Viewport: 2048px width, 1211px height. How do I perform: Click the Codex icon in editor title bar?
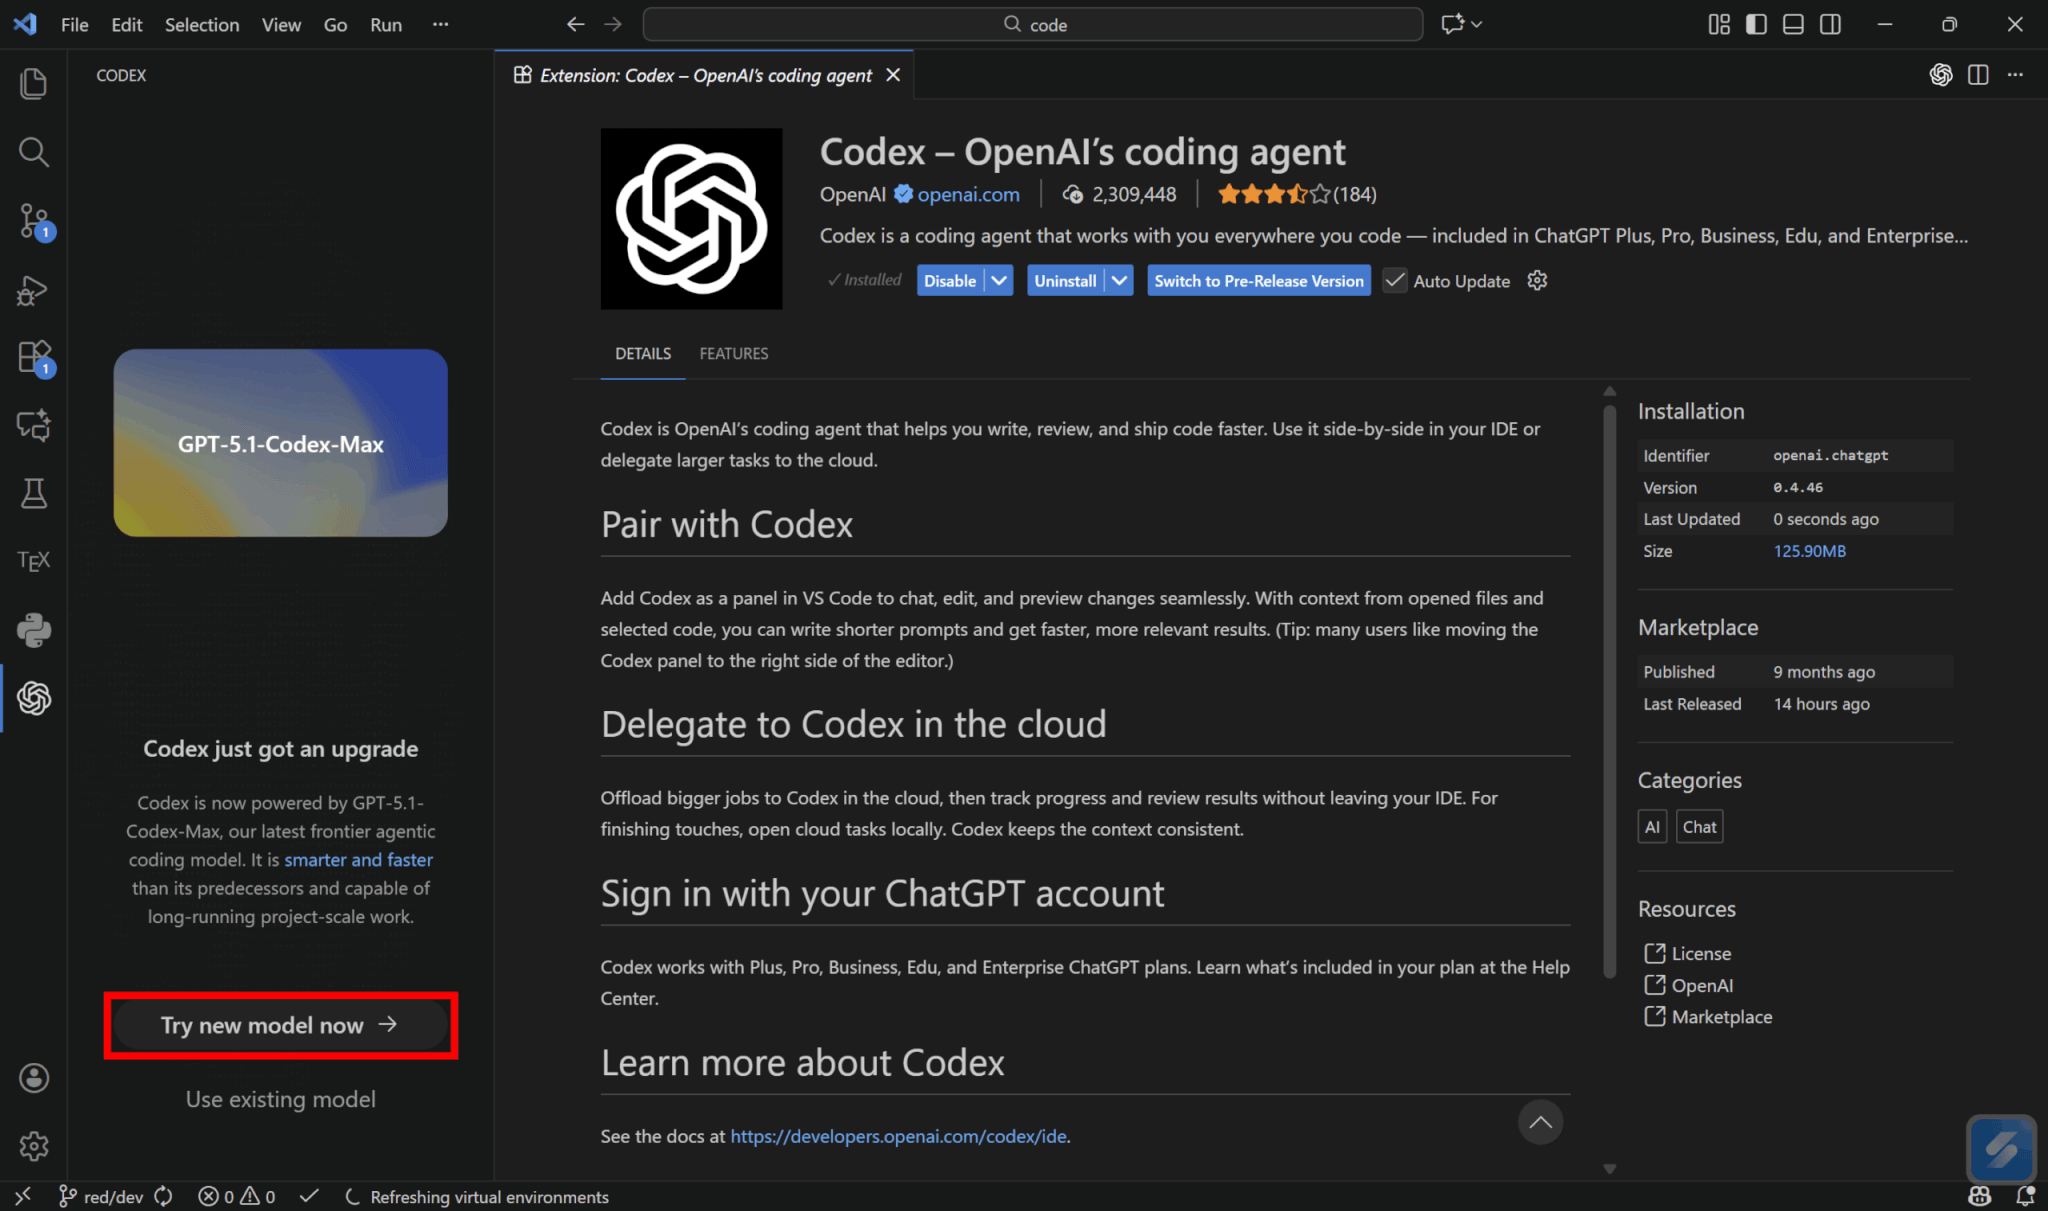1940,75
